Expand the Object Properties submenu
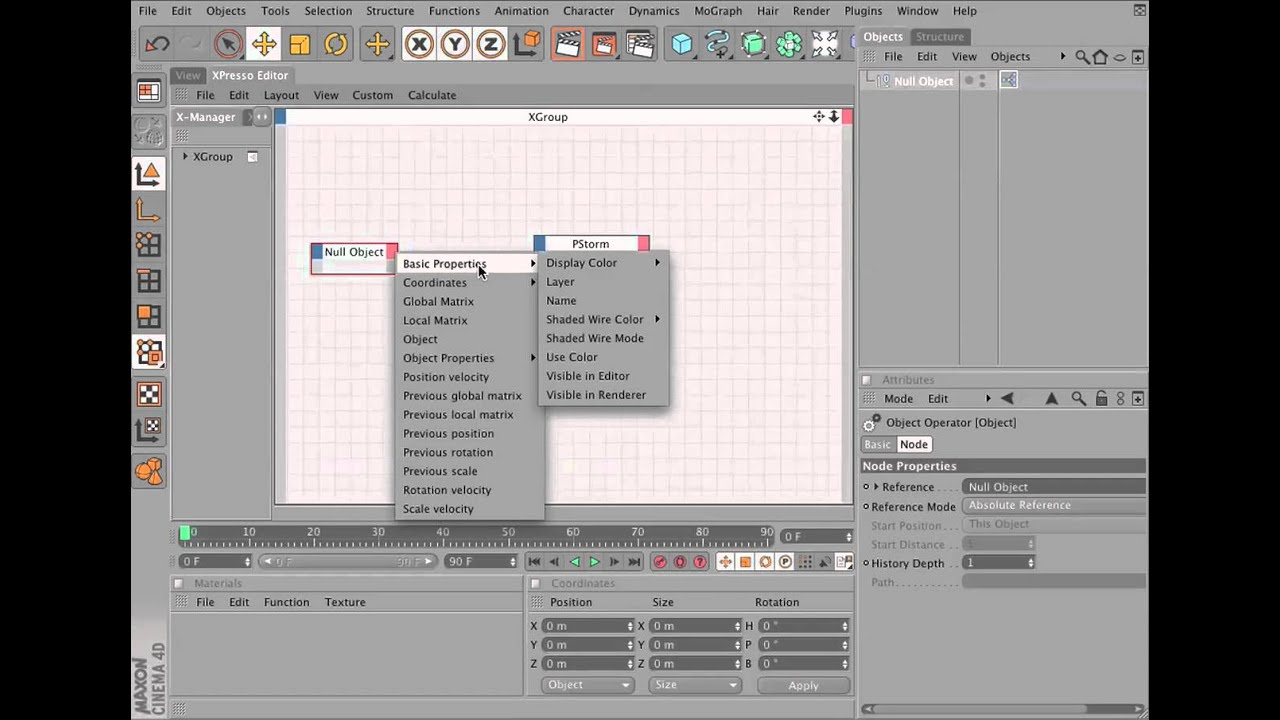 (x=469, y=358)
